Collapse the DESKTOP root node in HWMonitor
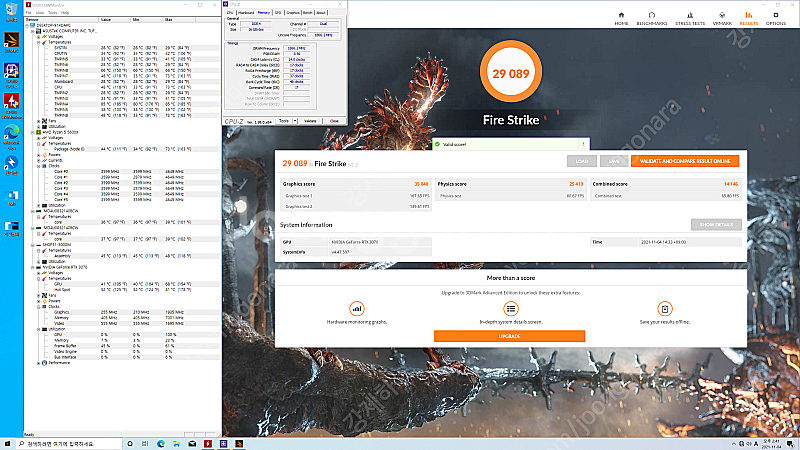Viewport: 800px width, 450px height. [27, 25]
